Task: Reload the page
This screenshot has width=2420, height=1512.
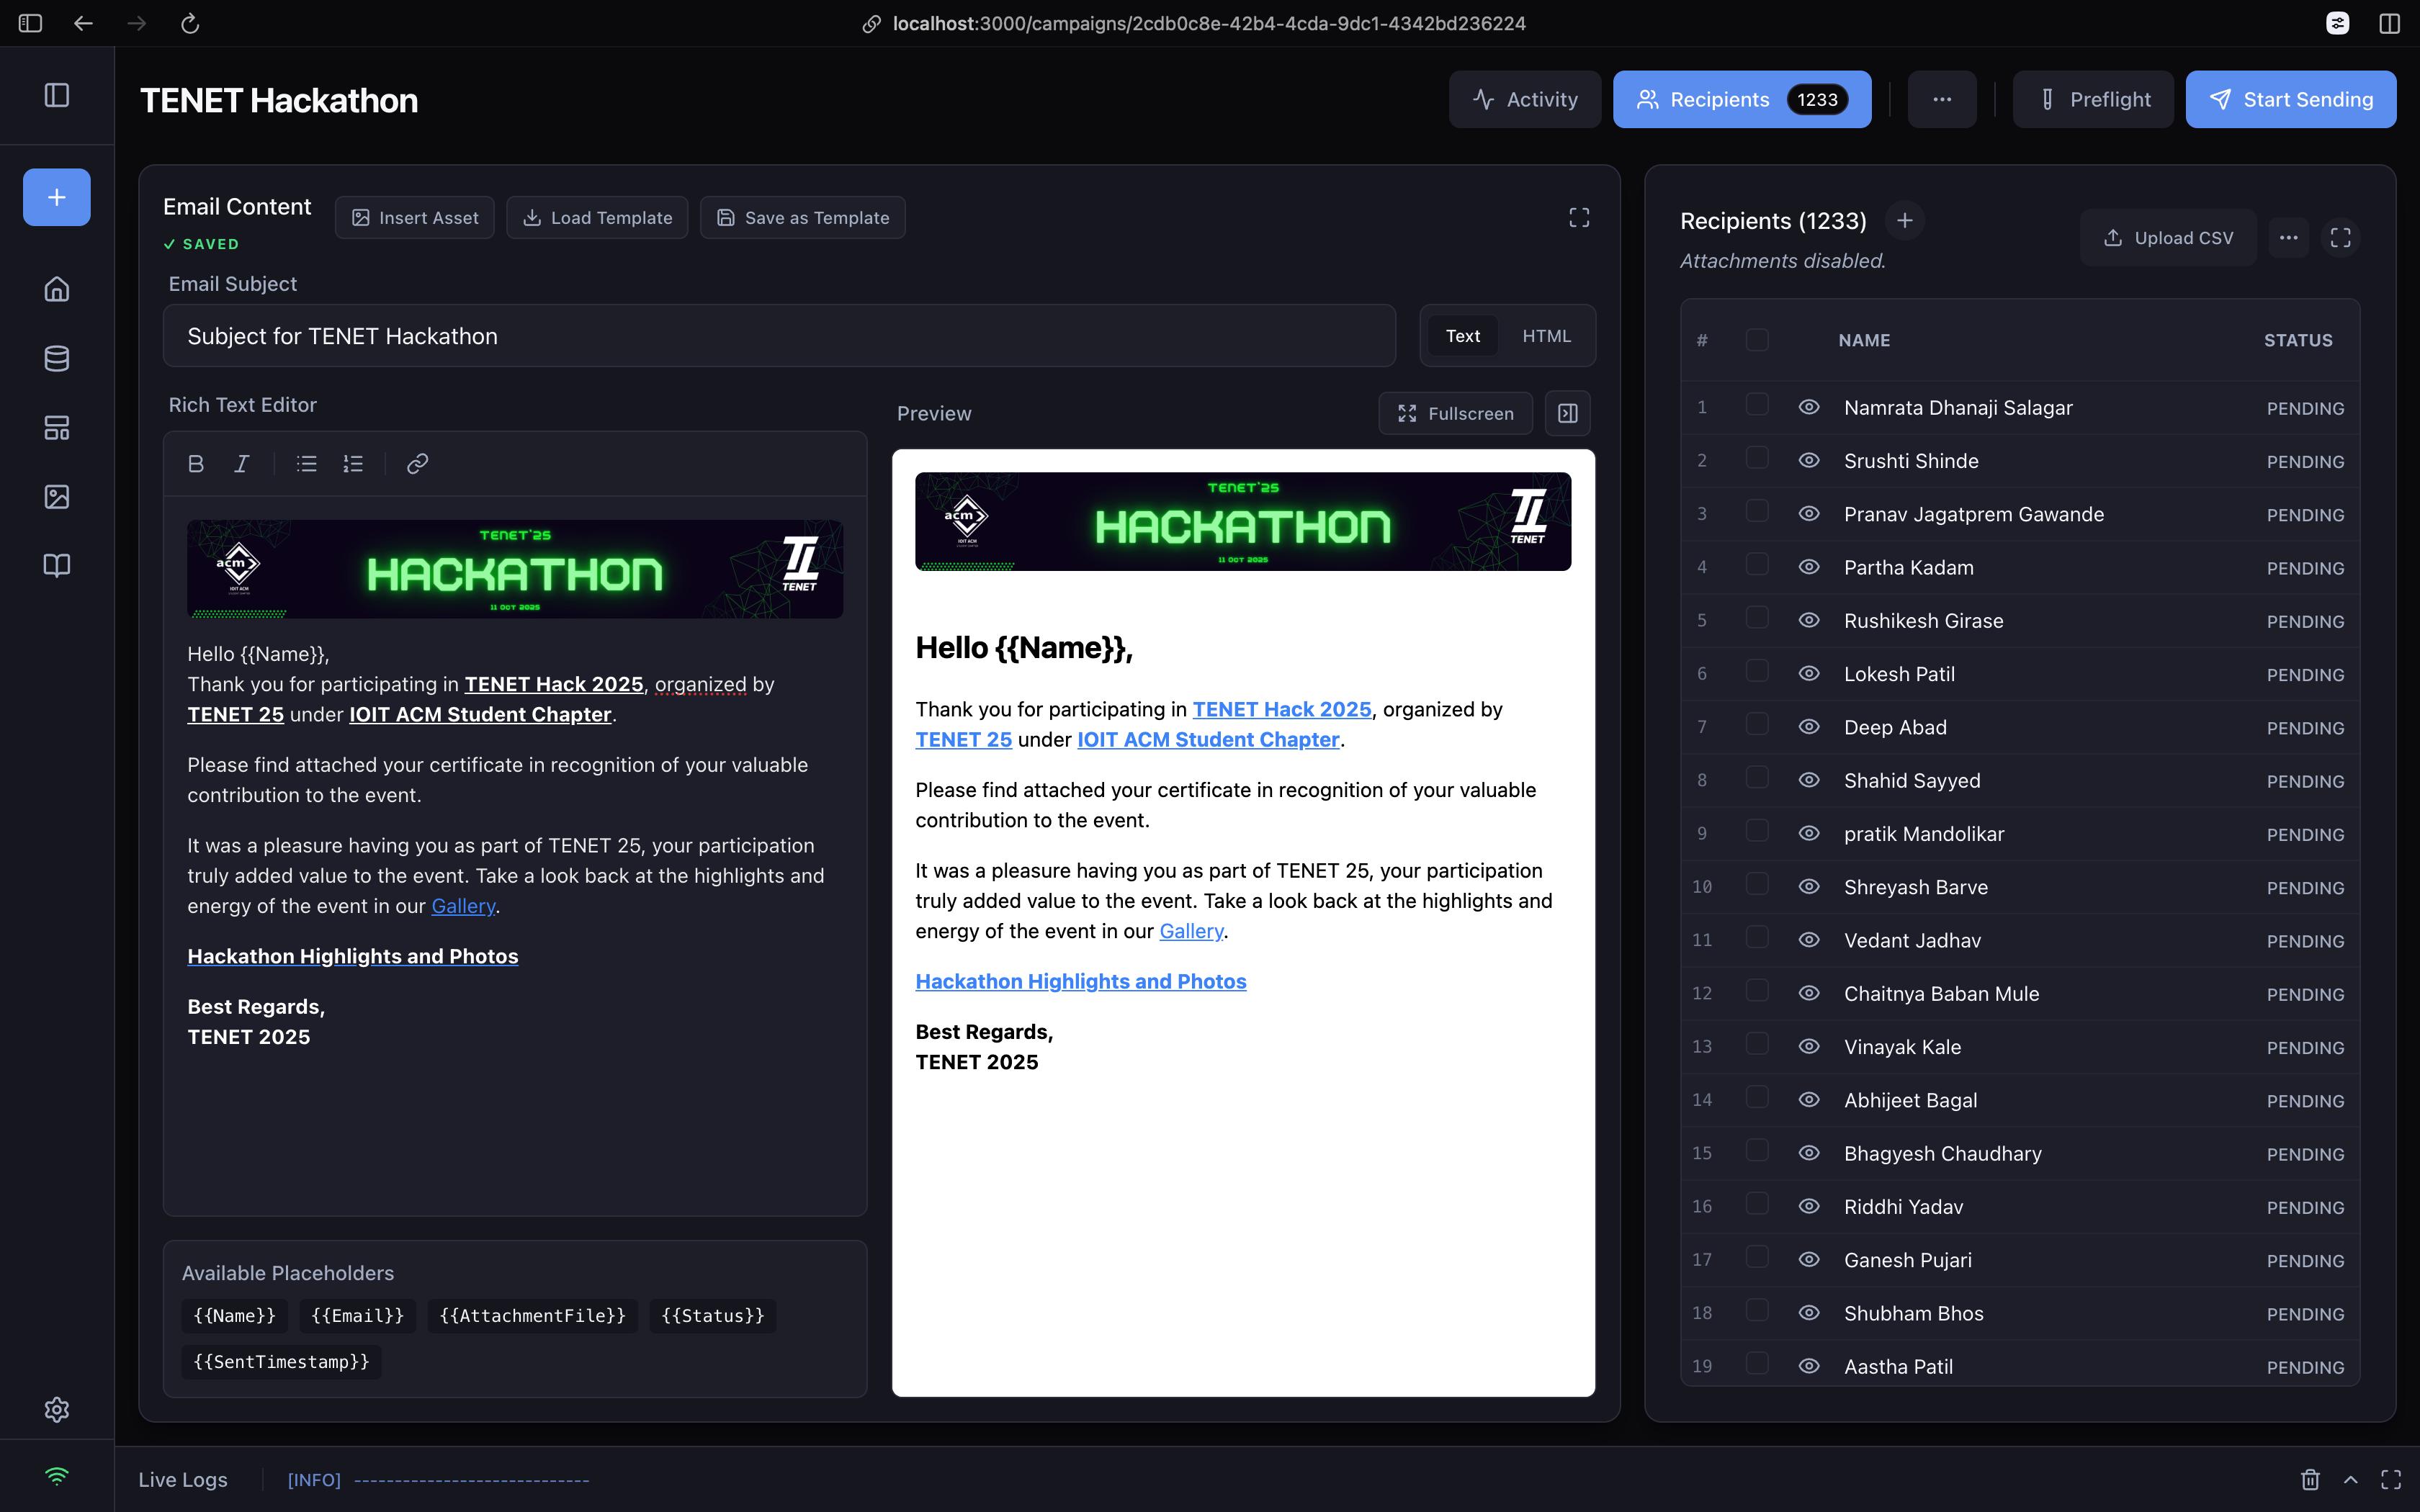Action: pos(190,23)
